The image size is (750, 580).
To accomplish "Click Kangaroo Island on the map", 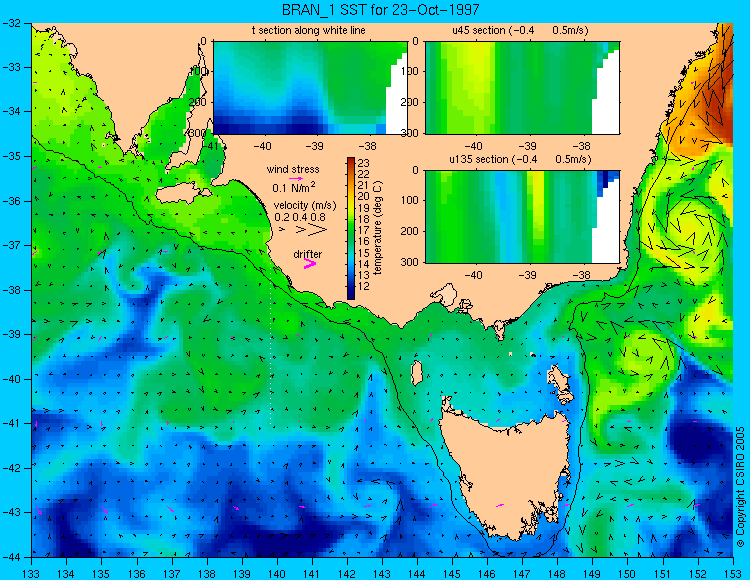I will point(178,194).
